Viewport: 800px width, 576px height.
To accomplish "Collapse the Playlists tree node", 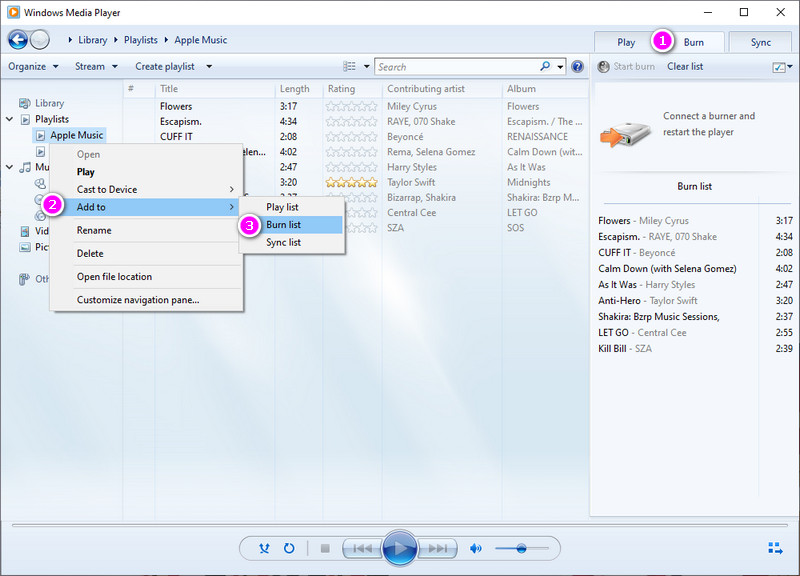I will (x=10, y=119).
